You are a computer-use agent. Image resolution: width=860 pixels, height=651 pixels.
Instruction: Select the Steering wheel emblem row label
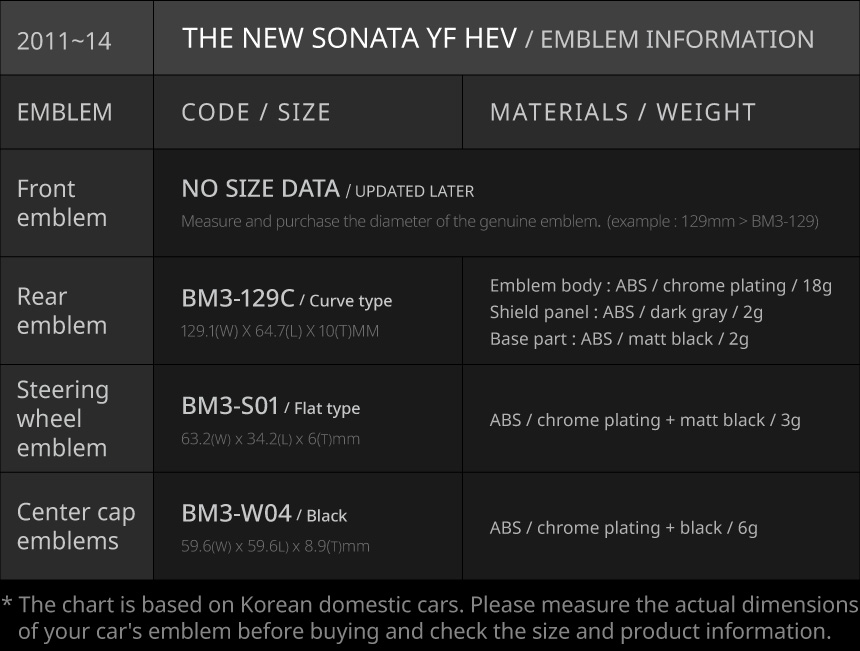click(62, 418)
